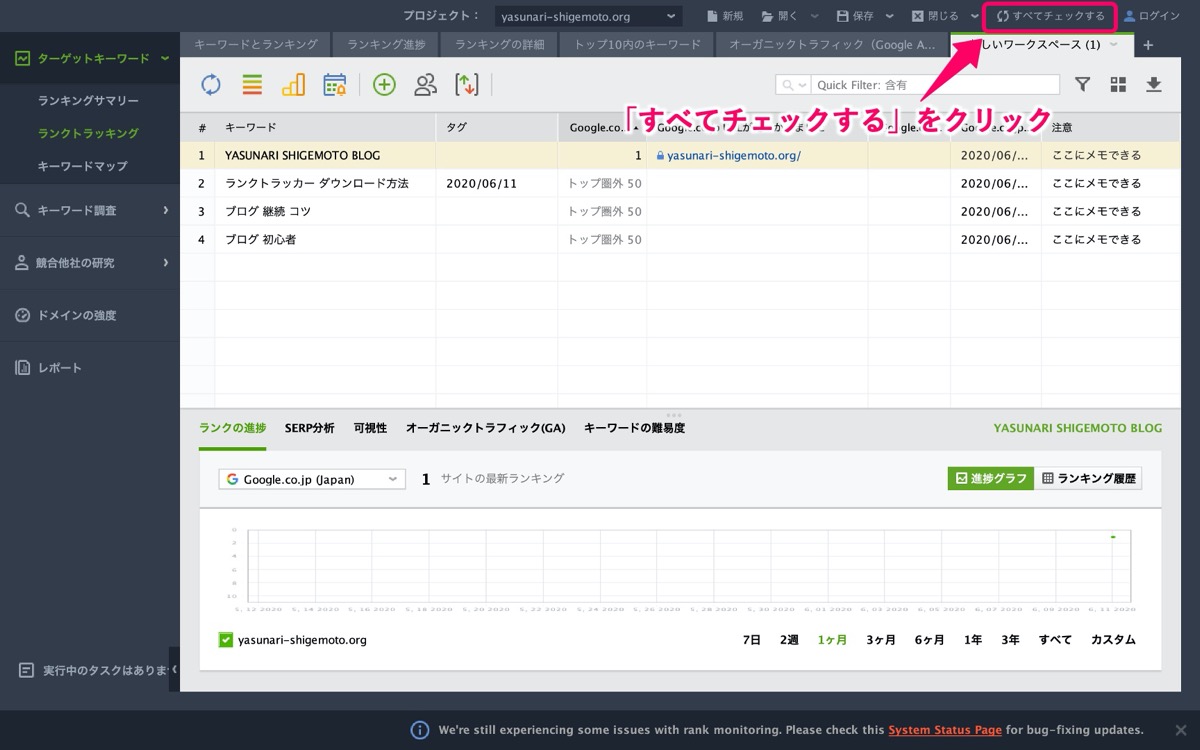Click the green add keywords plus icon
The height and width of the screenshot is (750, 1200).
click(x=384, y=85)
